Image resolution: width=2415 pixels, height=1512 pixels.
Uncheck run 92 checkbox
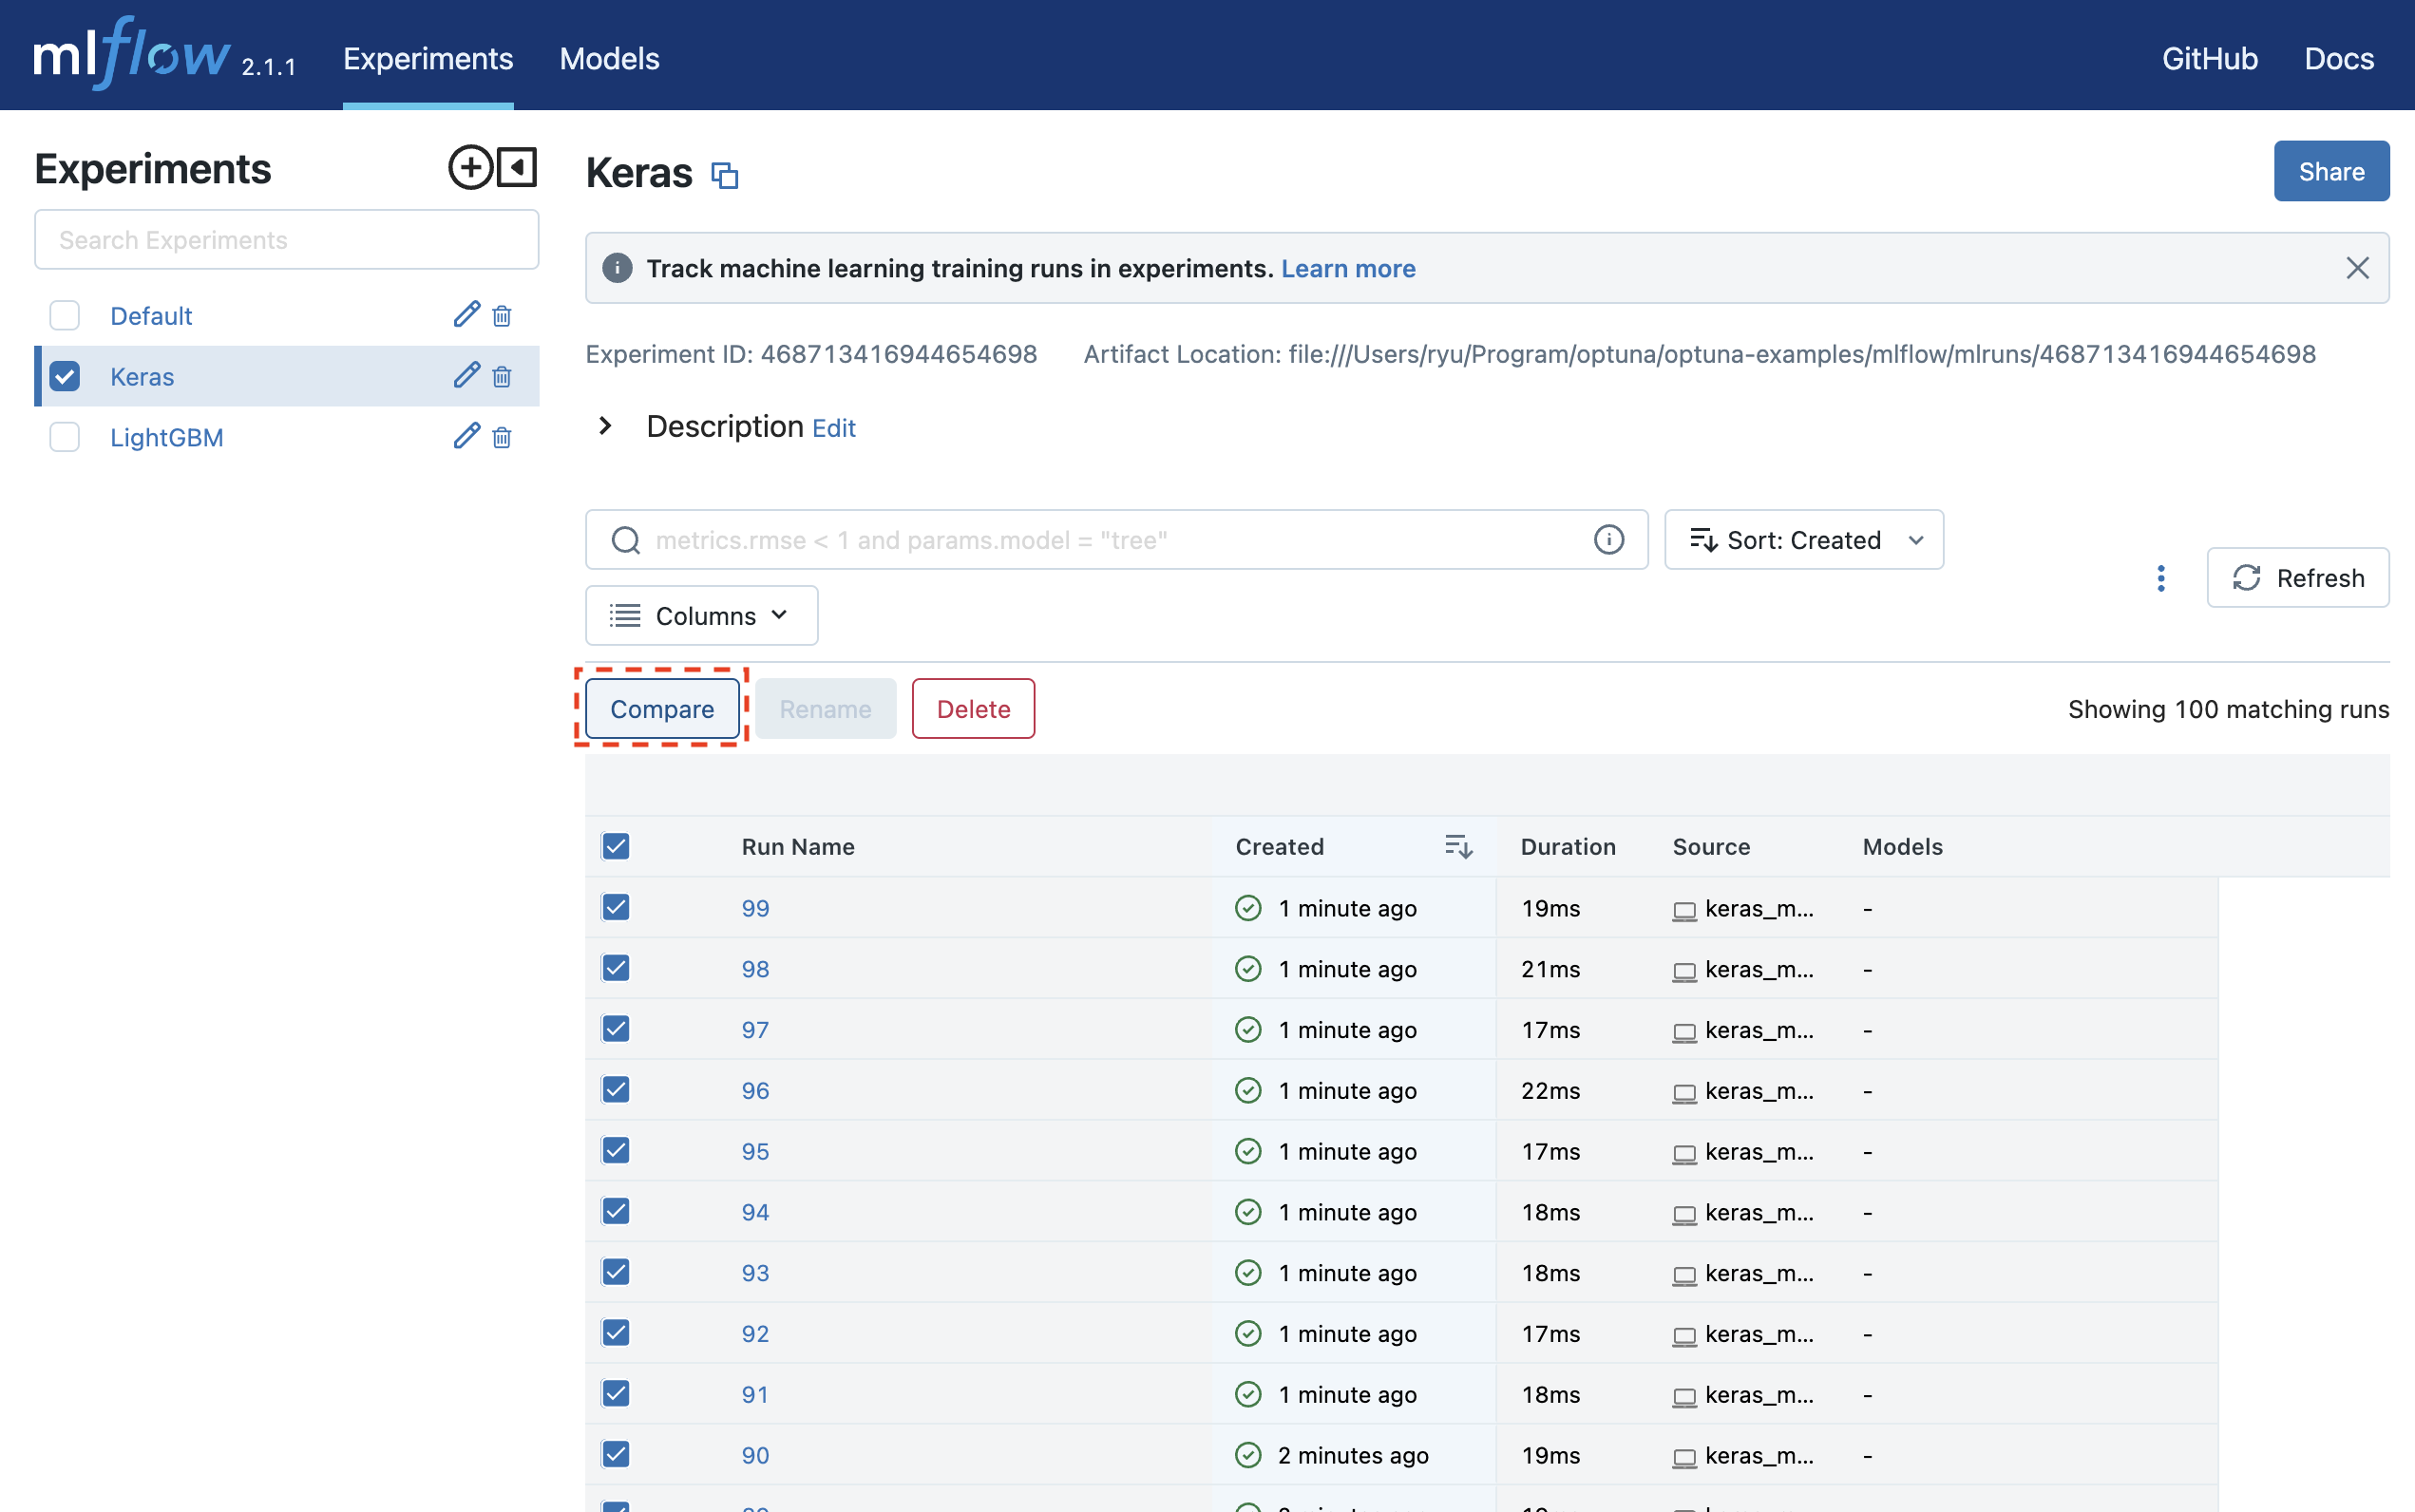coord(616,1334)
